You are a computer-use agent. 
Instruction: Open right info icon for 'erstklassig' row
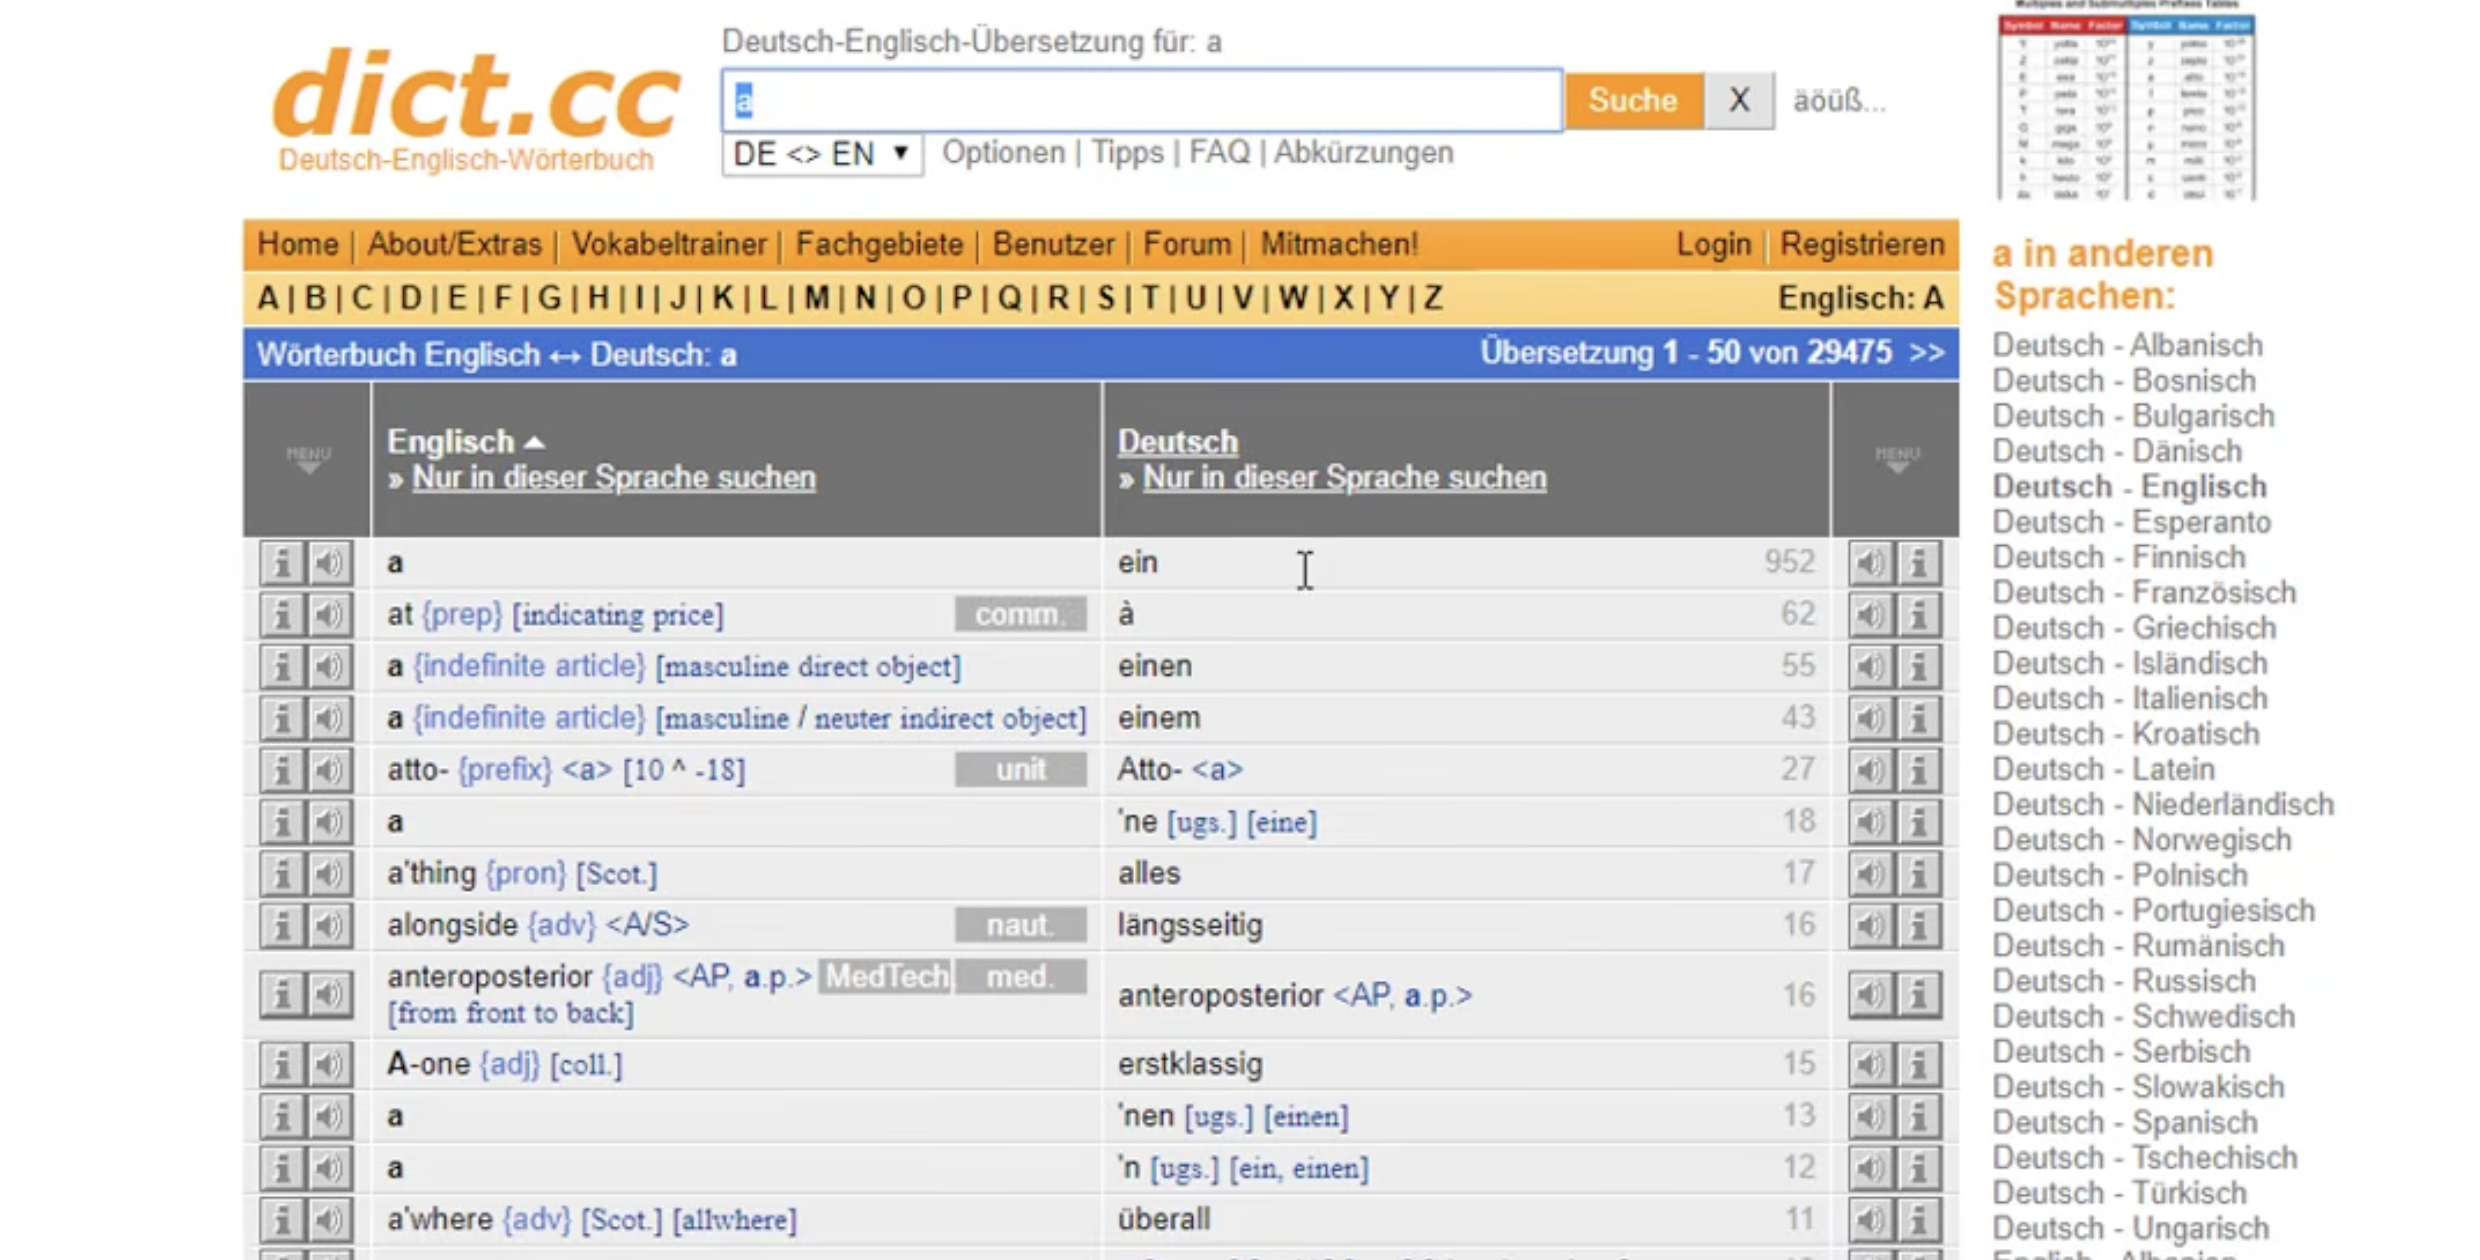point(1918,1065)
